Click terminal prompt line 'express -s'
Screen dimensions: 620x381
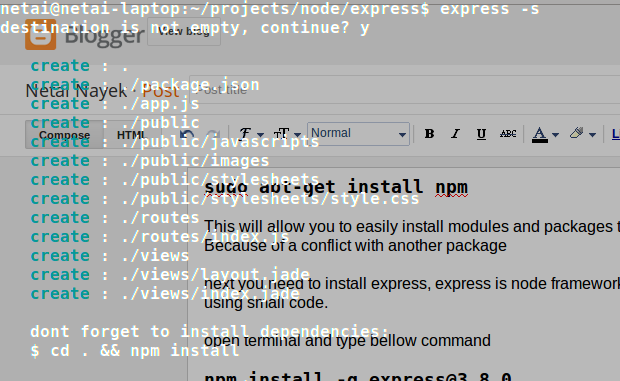pos(270,8)
